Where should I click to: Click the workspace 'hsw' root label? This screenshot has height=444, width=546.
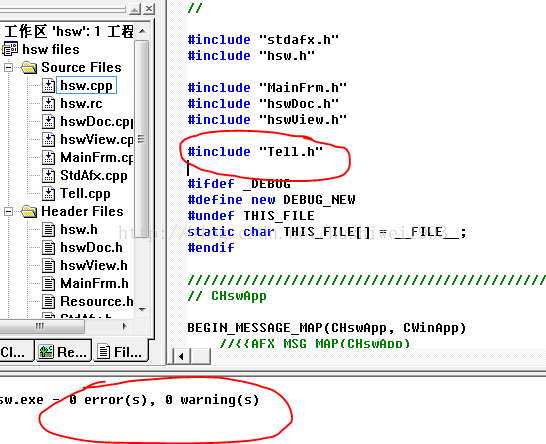click(x=69, y=31)
